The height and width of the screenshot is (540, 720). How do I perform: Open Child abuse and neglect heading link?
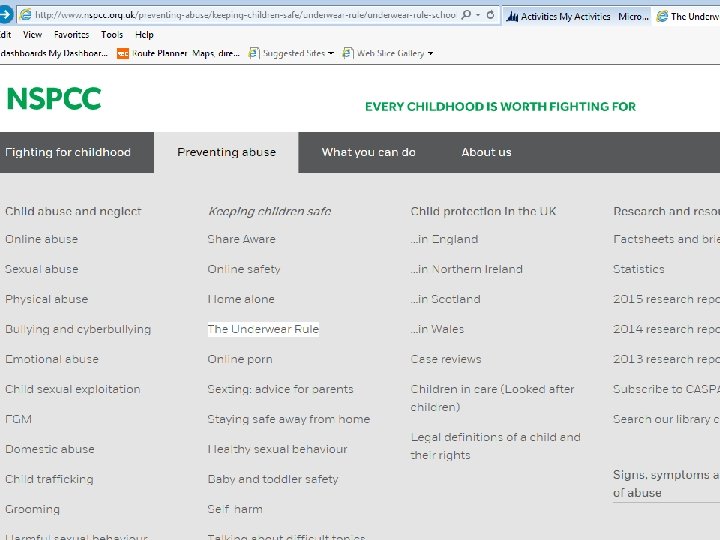[73, 211]
